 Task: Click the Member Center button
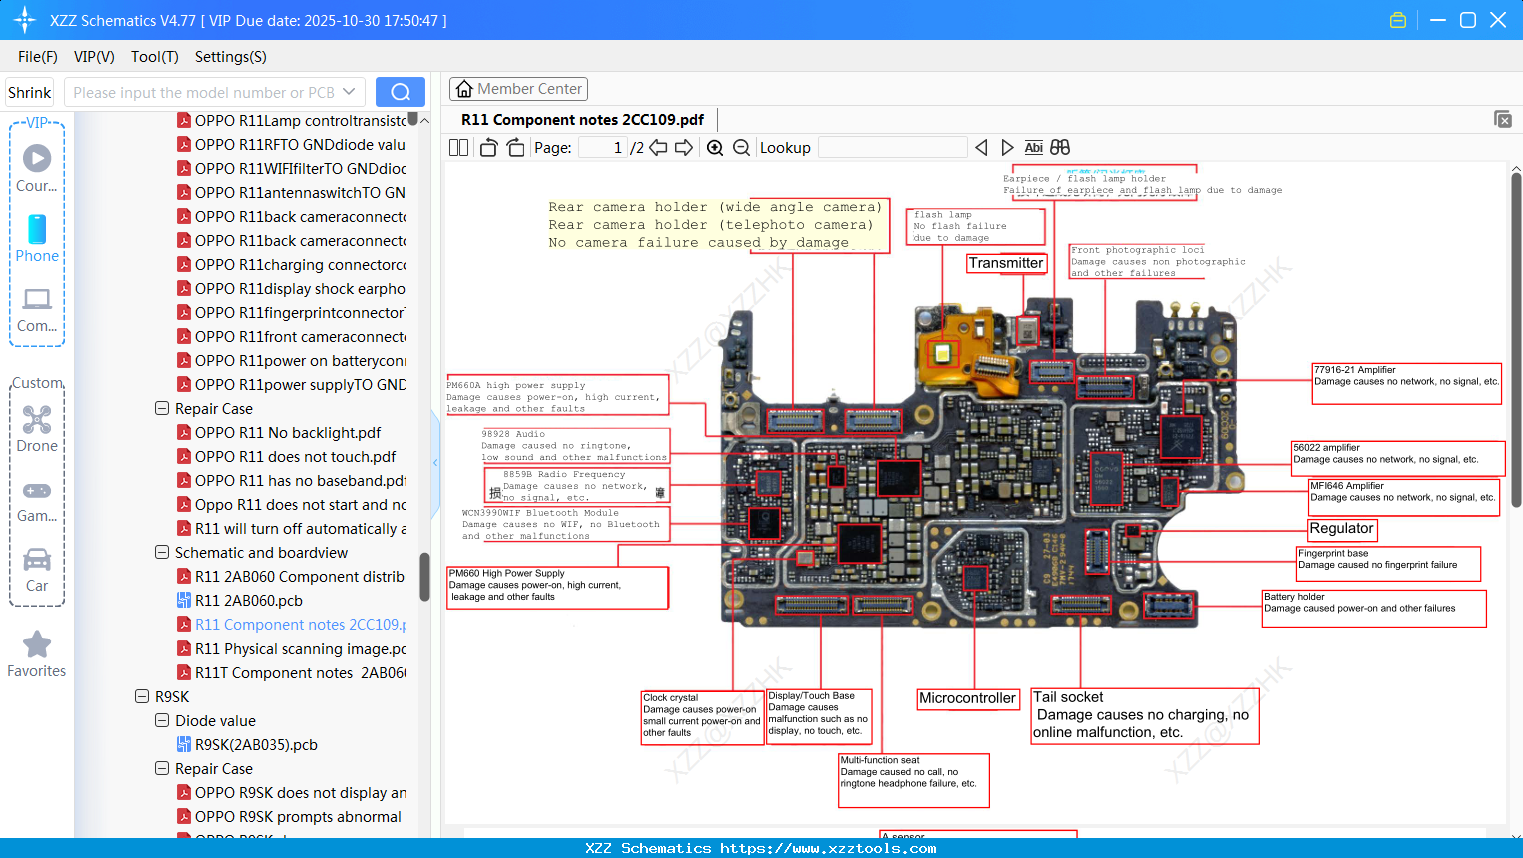click(x=518, y=88)
